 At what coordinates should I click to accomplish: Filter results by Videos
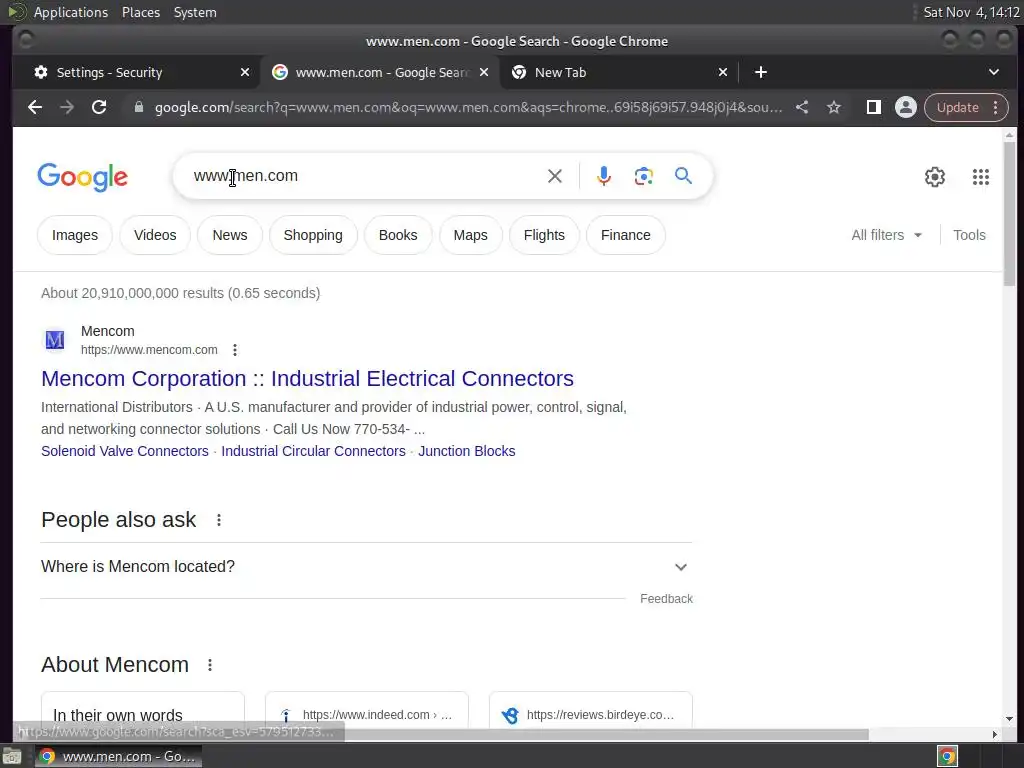coord(155,235)
